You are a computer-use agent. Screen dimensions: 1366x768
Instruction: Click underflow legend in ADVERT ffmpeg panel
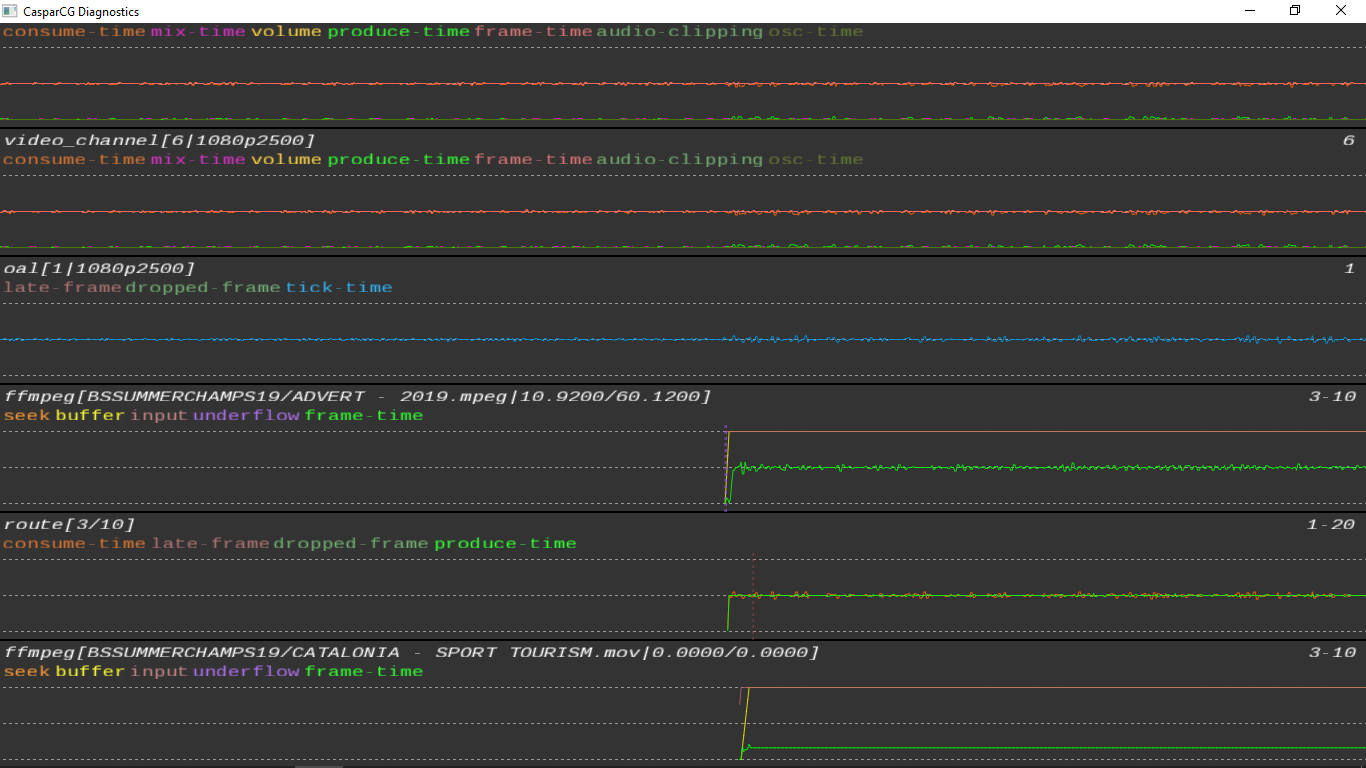pos(247,416)
